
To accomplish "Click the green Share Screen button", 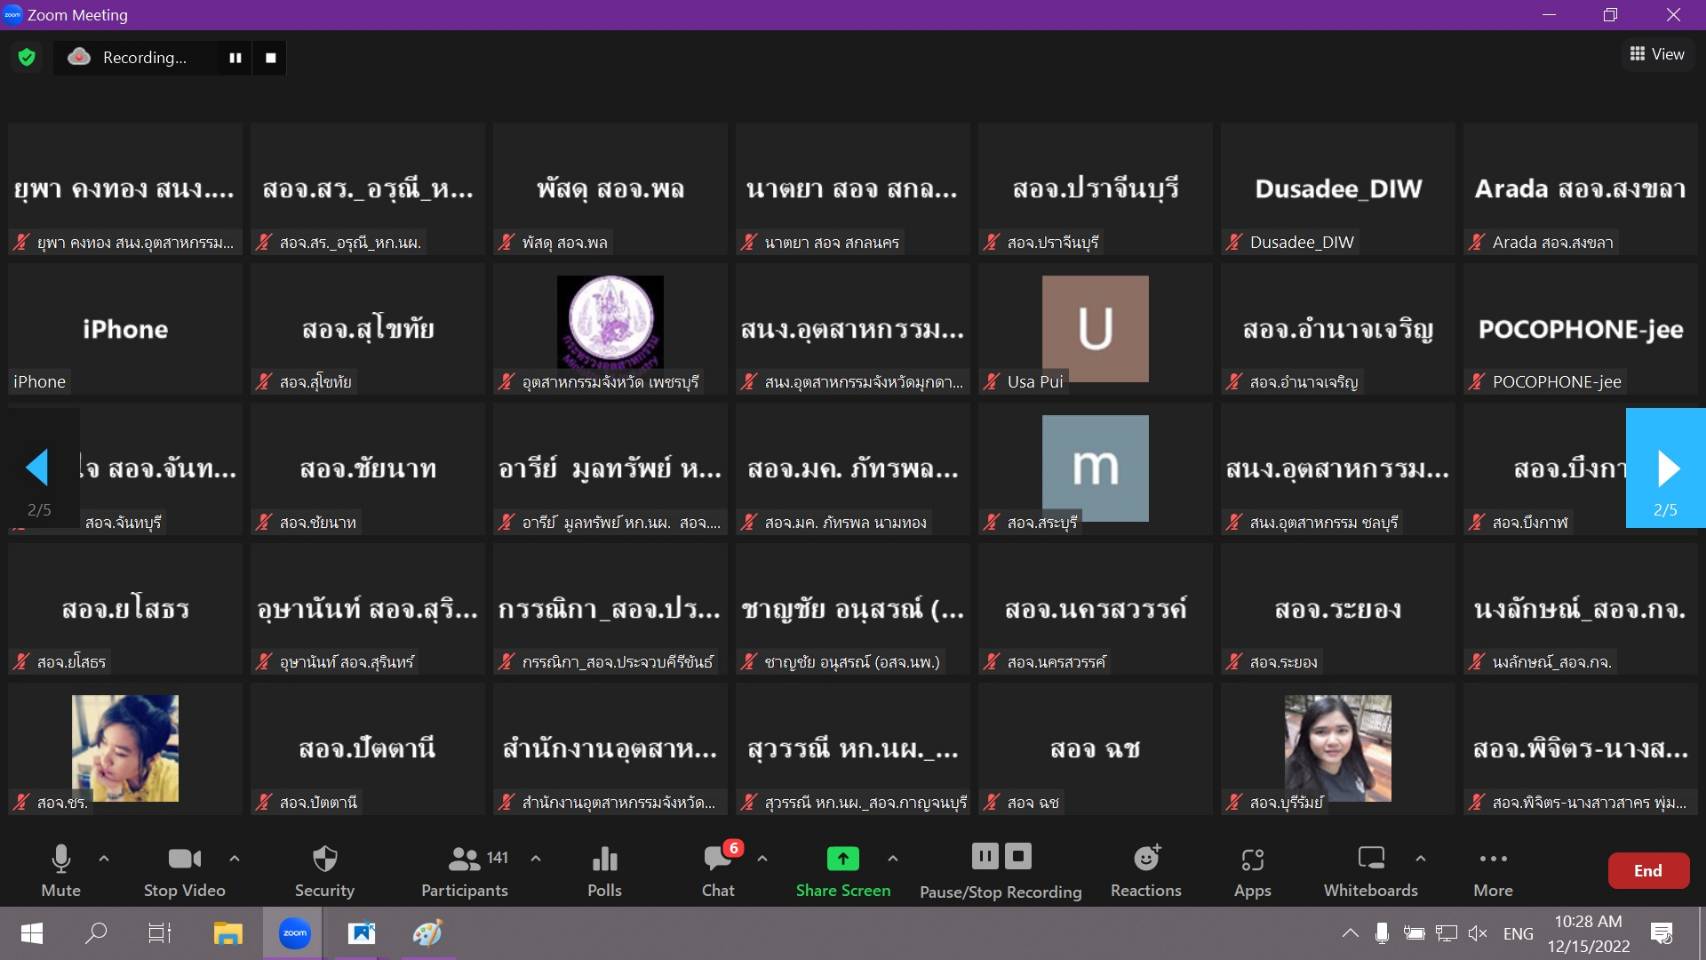I will [x=842, y=870].
